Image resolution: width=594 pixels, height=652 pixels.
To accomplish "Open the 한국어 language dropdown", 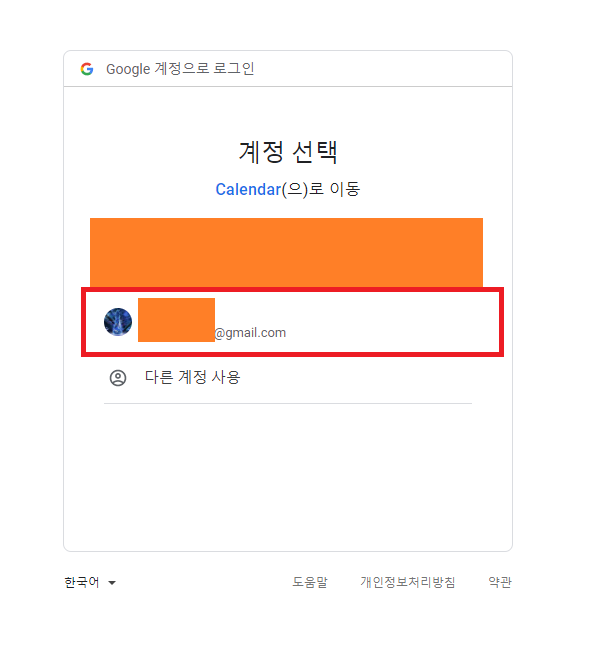I will (90, 582).
